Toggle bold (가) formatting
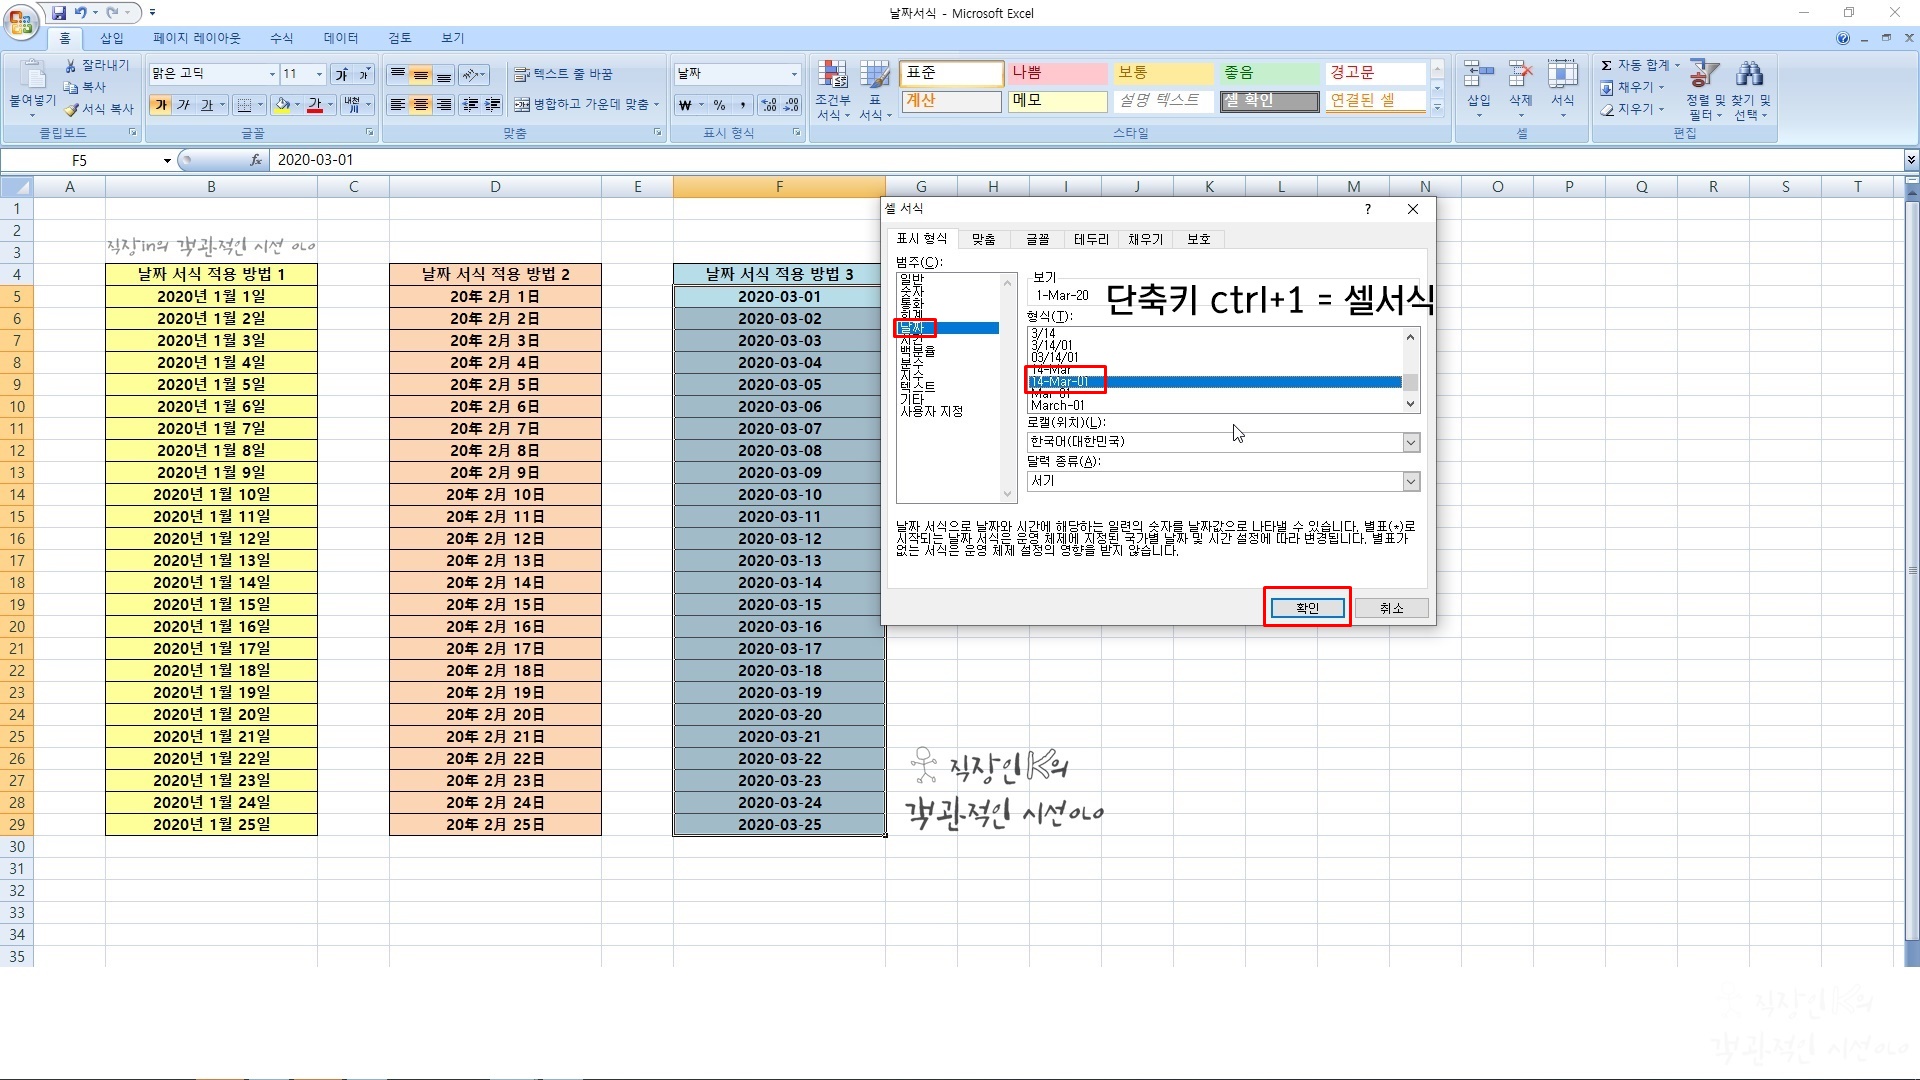 click(x=160, y=105)
